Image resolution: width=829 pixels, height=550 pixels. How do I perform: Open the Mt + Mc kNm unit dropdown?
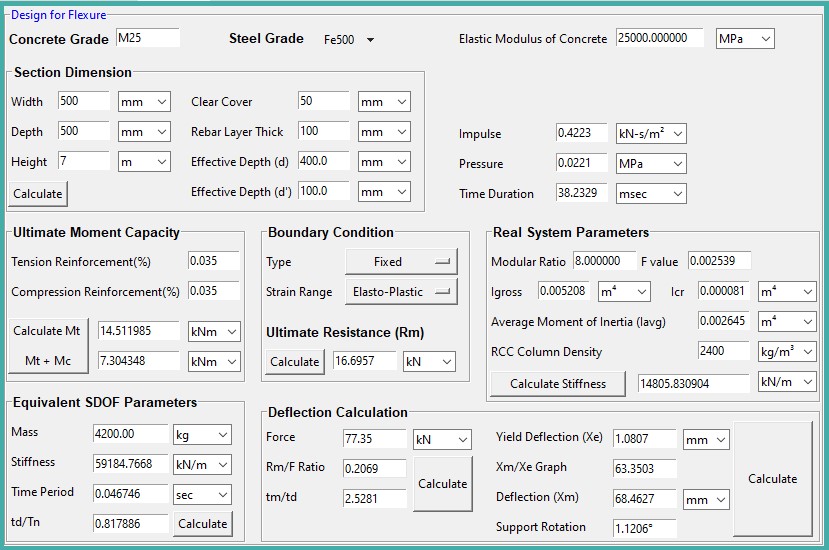214,362
